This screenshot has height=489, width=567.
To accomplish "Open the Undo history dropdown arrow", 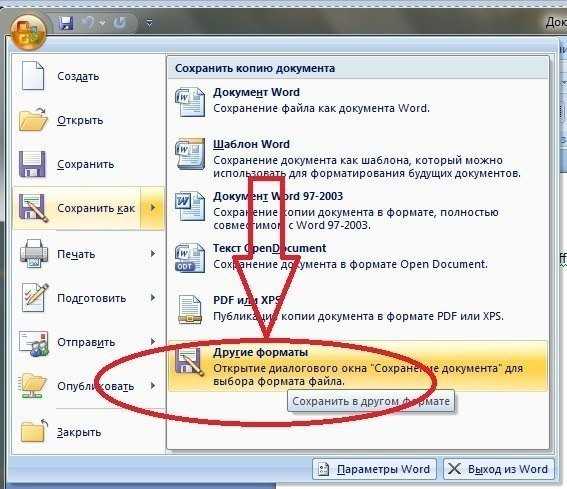I will click(102, 24).
